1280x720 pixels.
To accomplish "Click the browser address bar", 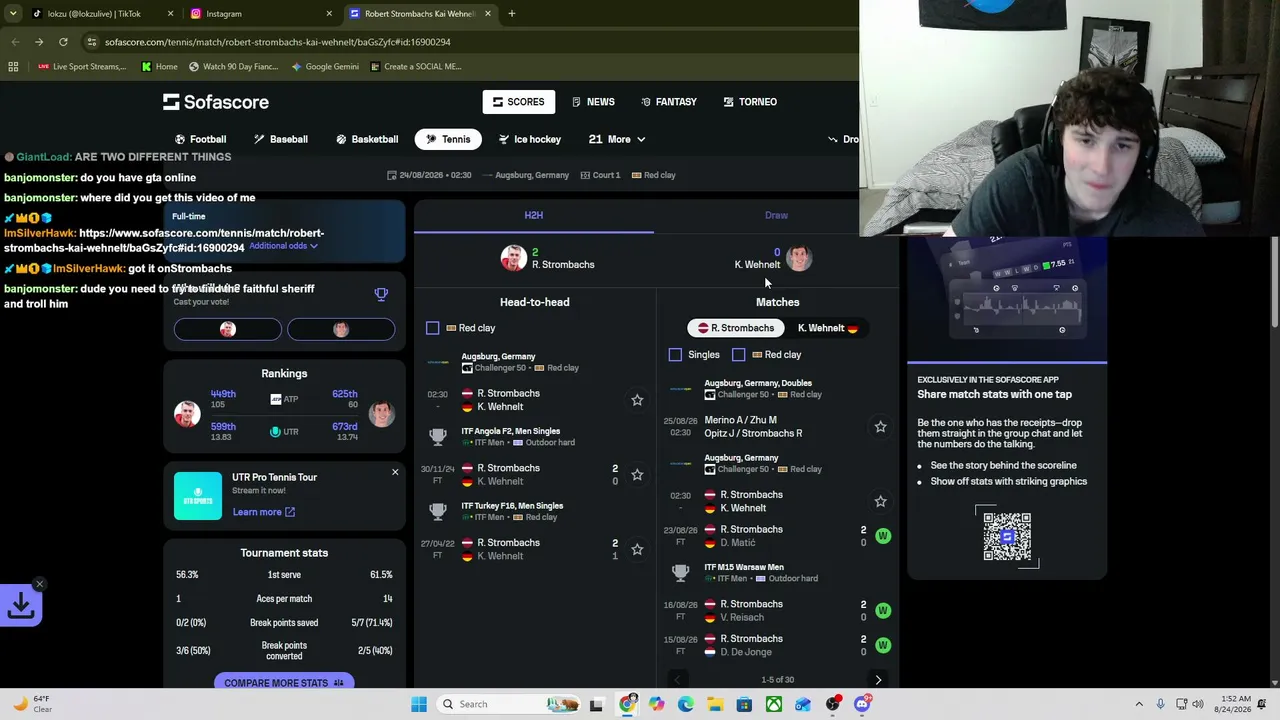I will coord(470,42).
